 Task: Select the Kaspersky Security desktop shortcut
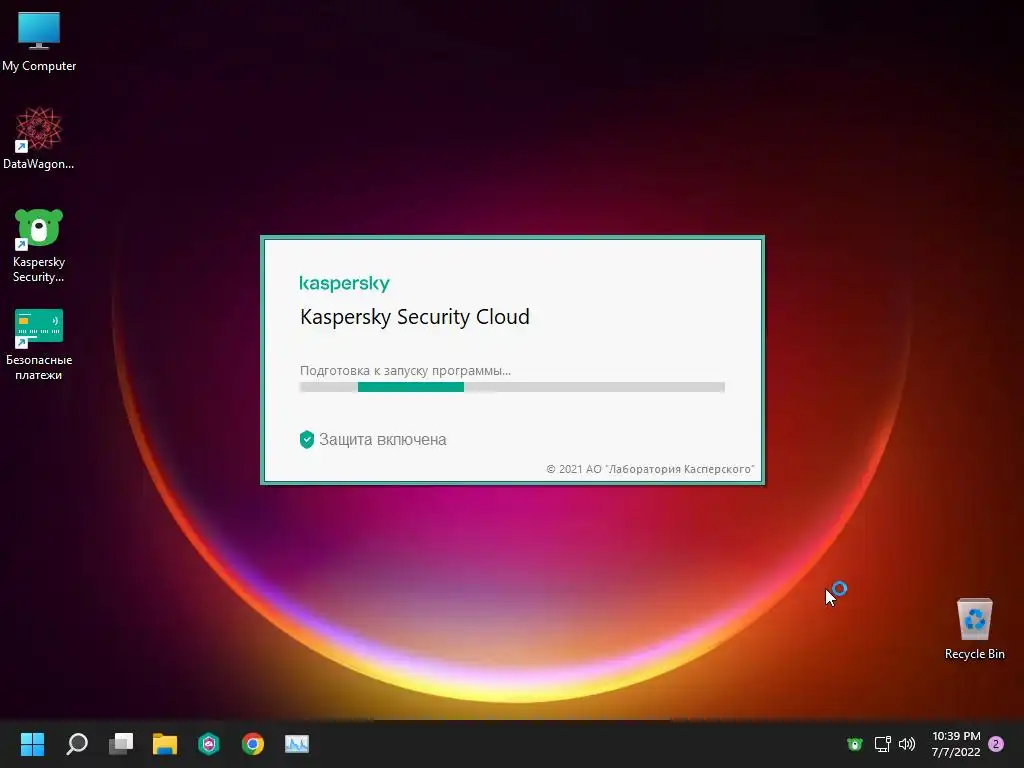[39, 246]
